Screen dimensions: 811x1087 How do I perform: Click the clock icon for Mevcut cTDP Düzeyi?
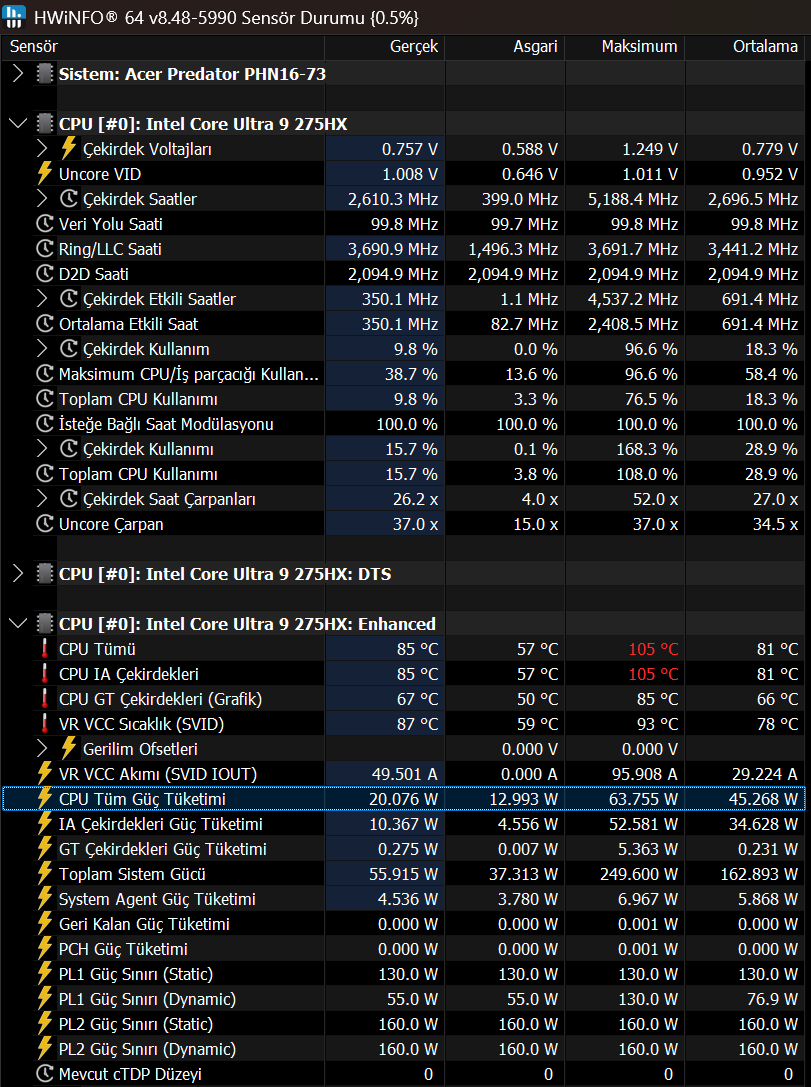[x=45, y=1074]
